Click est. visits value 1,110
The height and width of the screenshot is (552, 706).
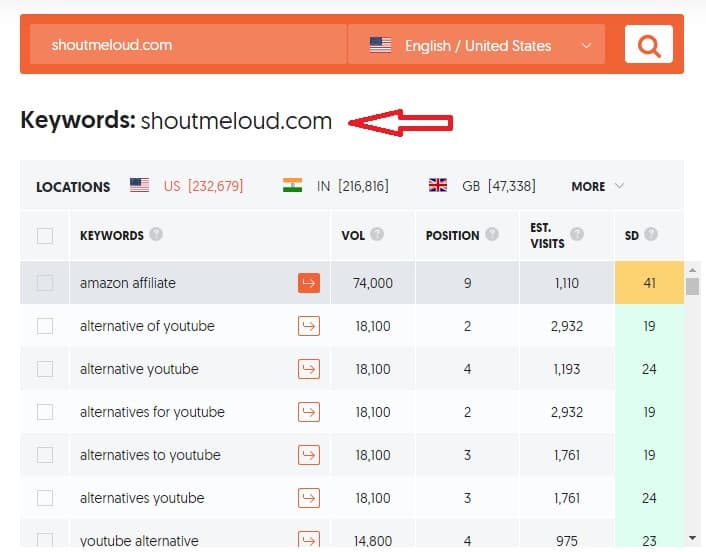[x=566, y=283]
